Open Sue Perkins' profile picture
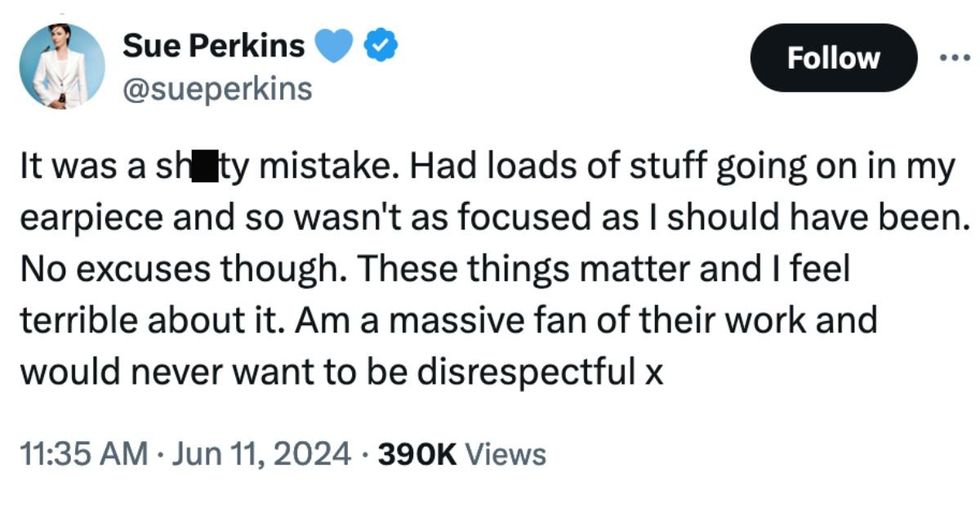The image size is (980, 513). pyautogui.click(x=61, y=66)
